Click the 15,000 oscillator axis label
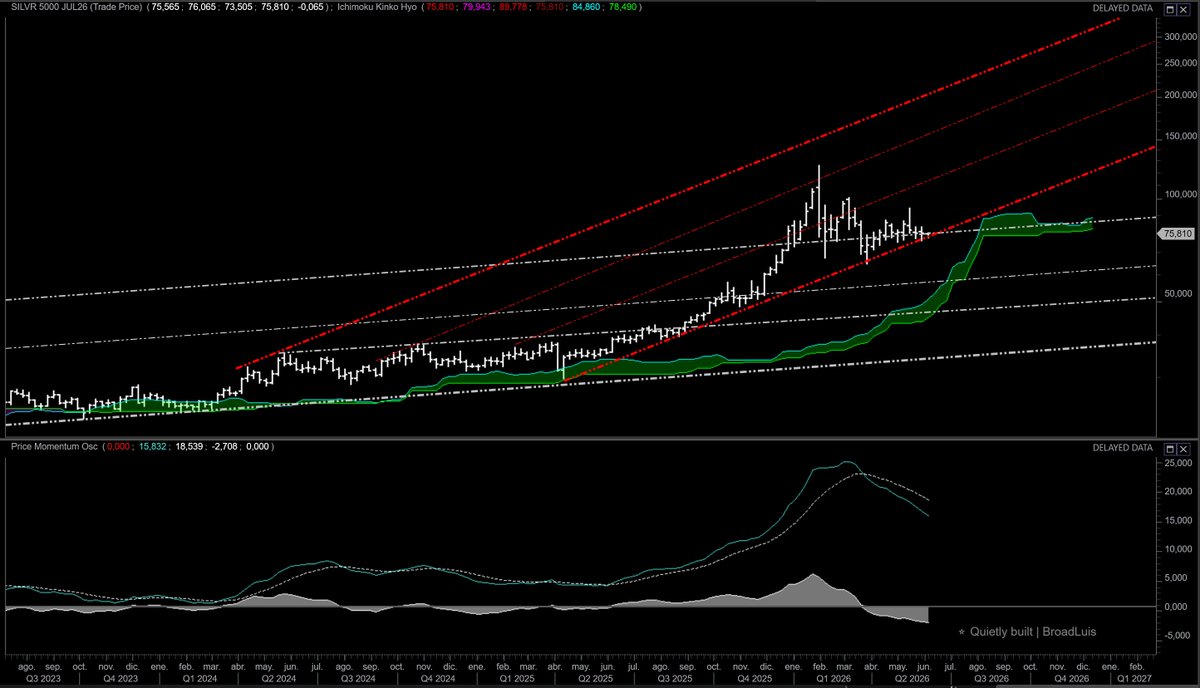 (1180, 521)
